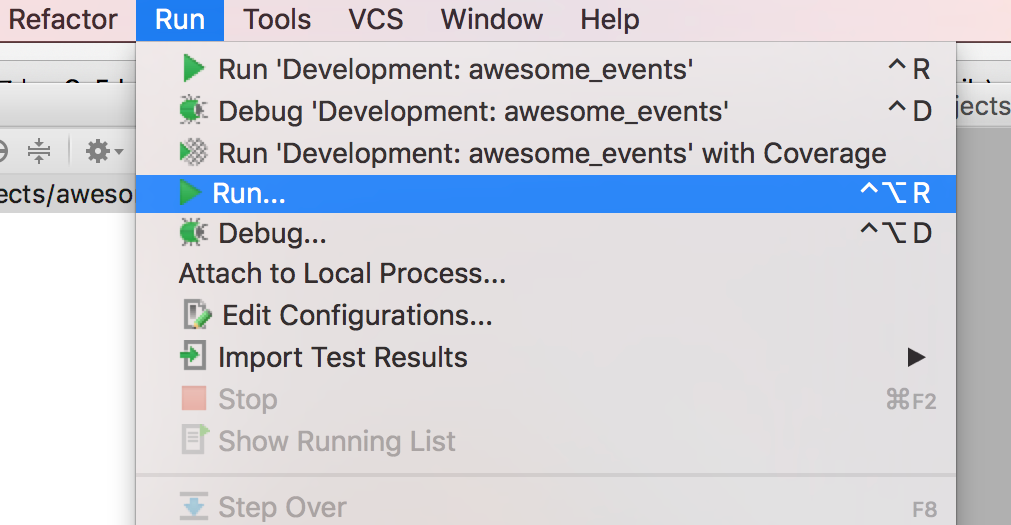Open the Help menu
Viewport: 1011px width, 525px height.
click(x=609, y=19)
